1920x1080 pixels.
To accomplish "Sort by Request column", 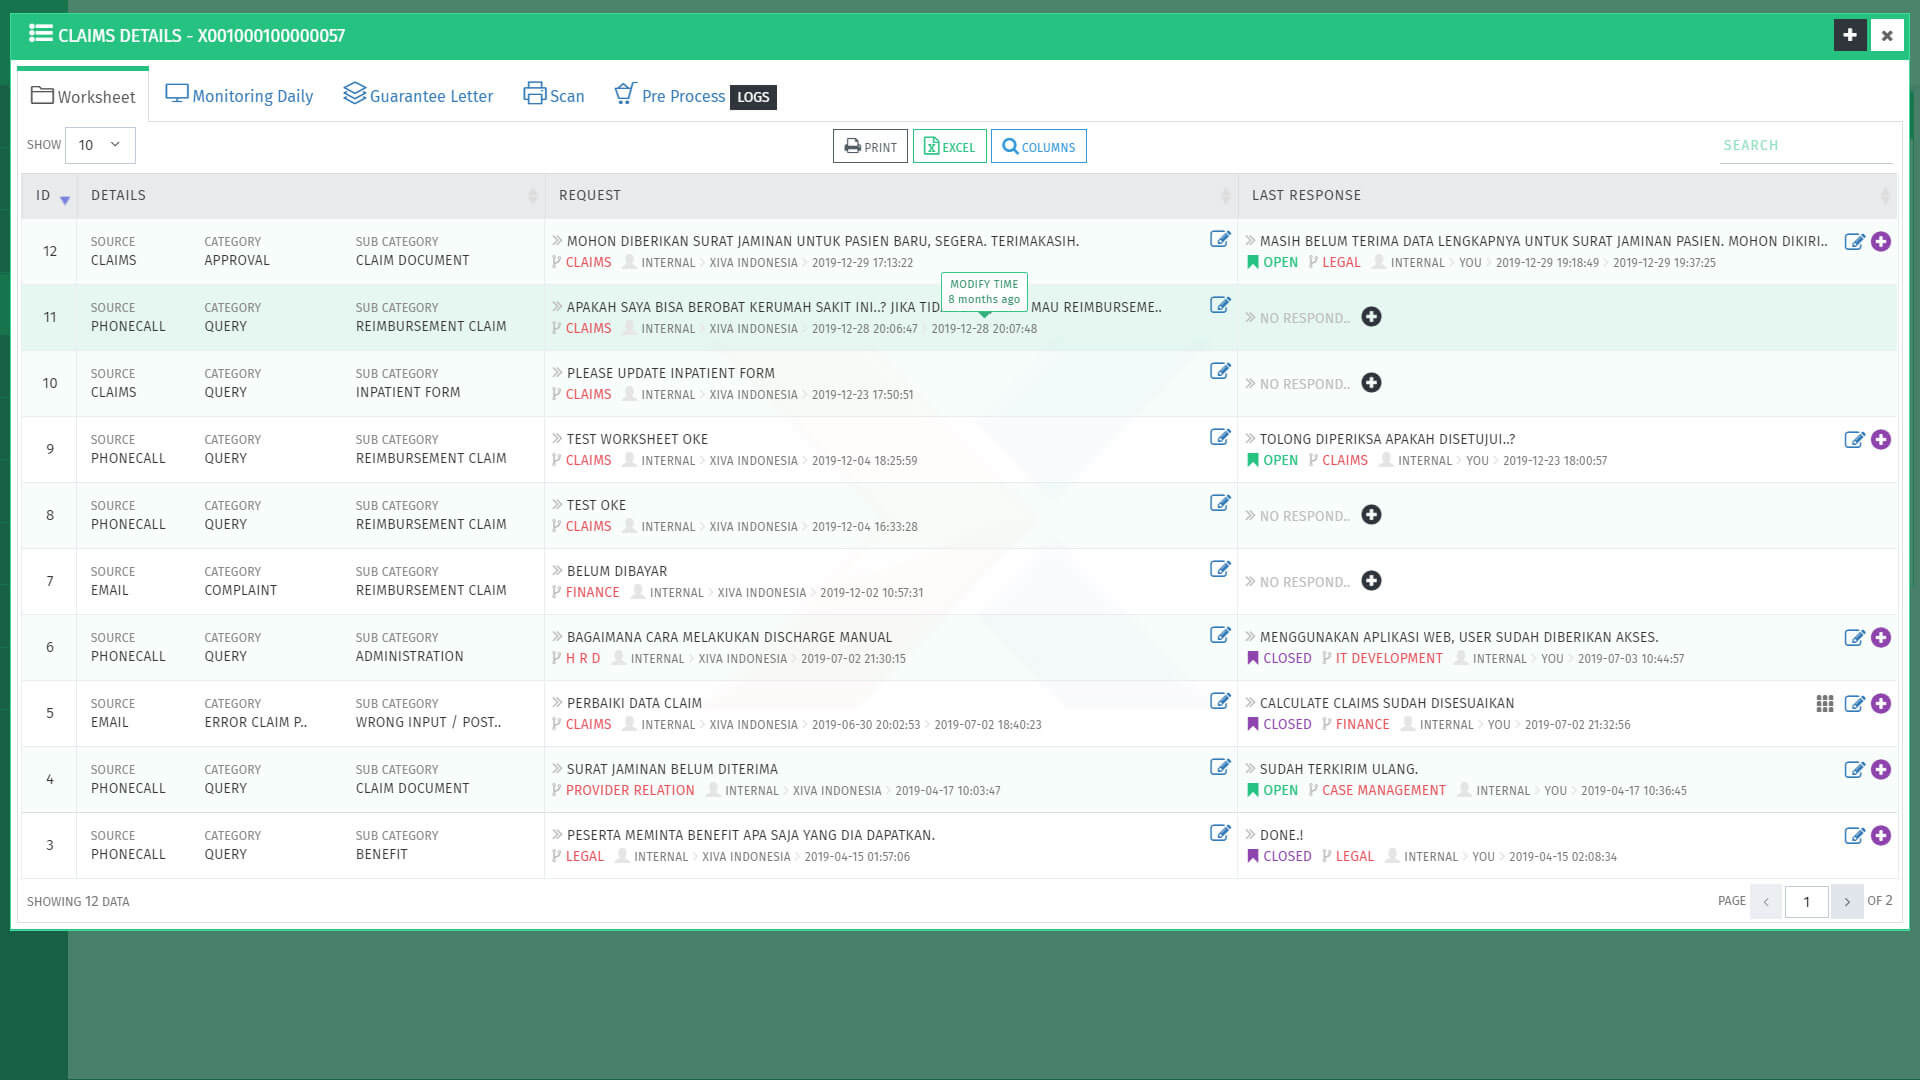I will (891, 196).
